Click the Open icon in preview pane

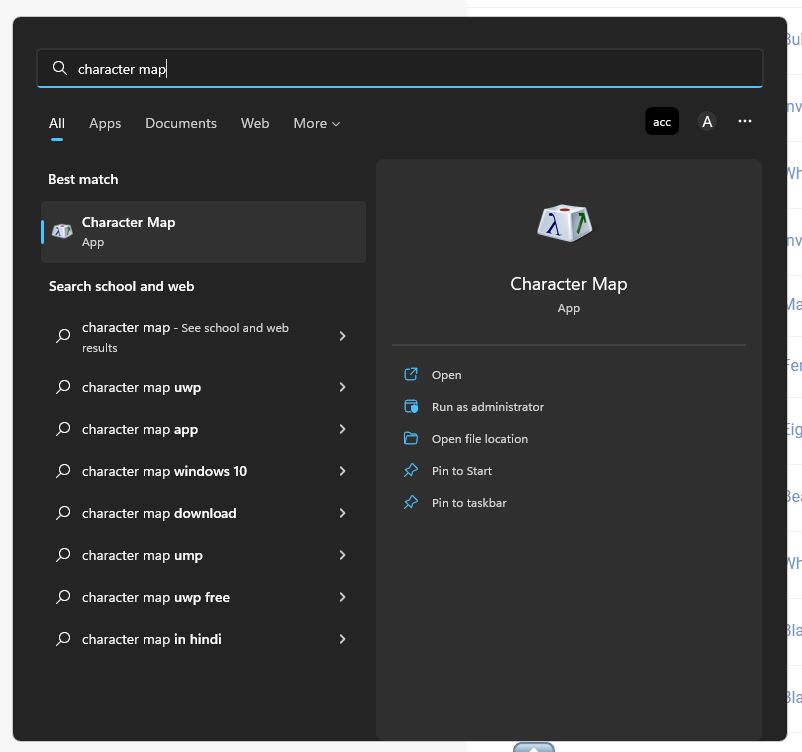pyautogui.click(x=411, y=374)
